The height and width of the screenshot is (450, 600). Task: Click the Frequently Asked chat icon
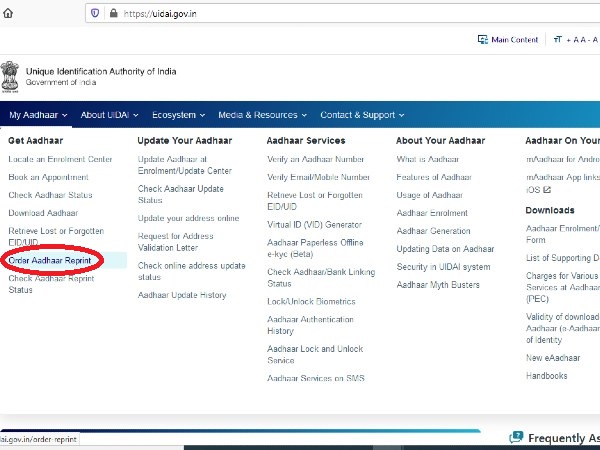click(x=516, y=438)
